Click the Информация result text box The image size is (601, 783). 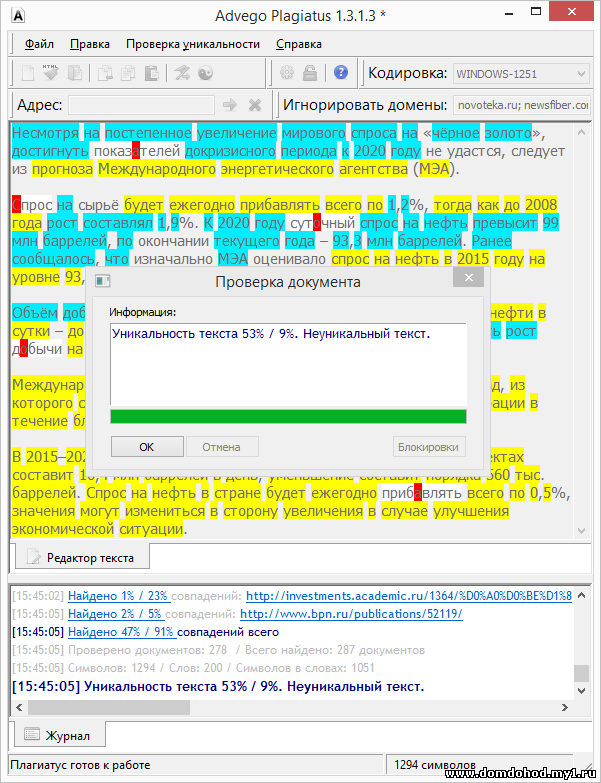click(x=289, y=364)
